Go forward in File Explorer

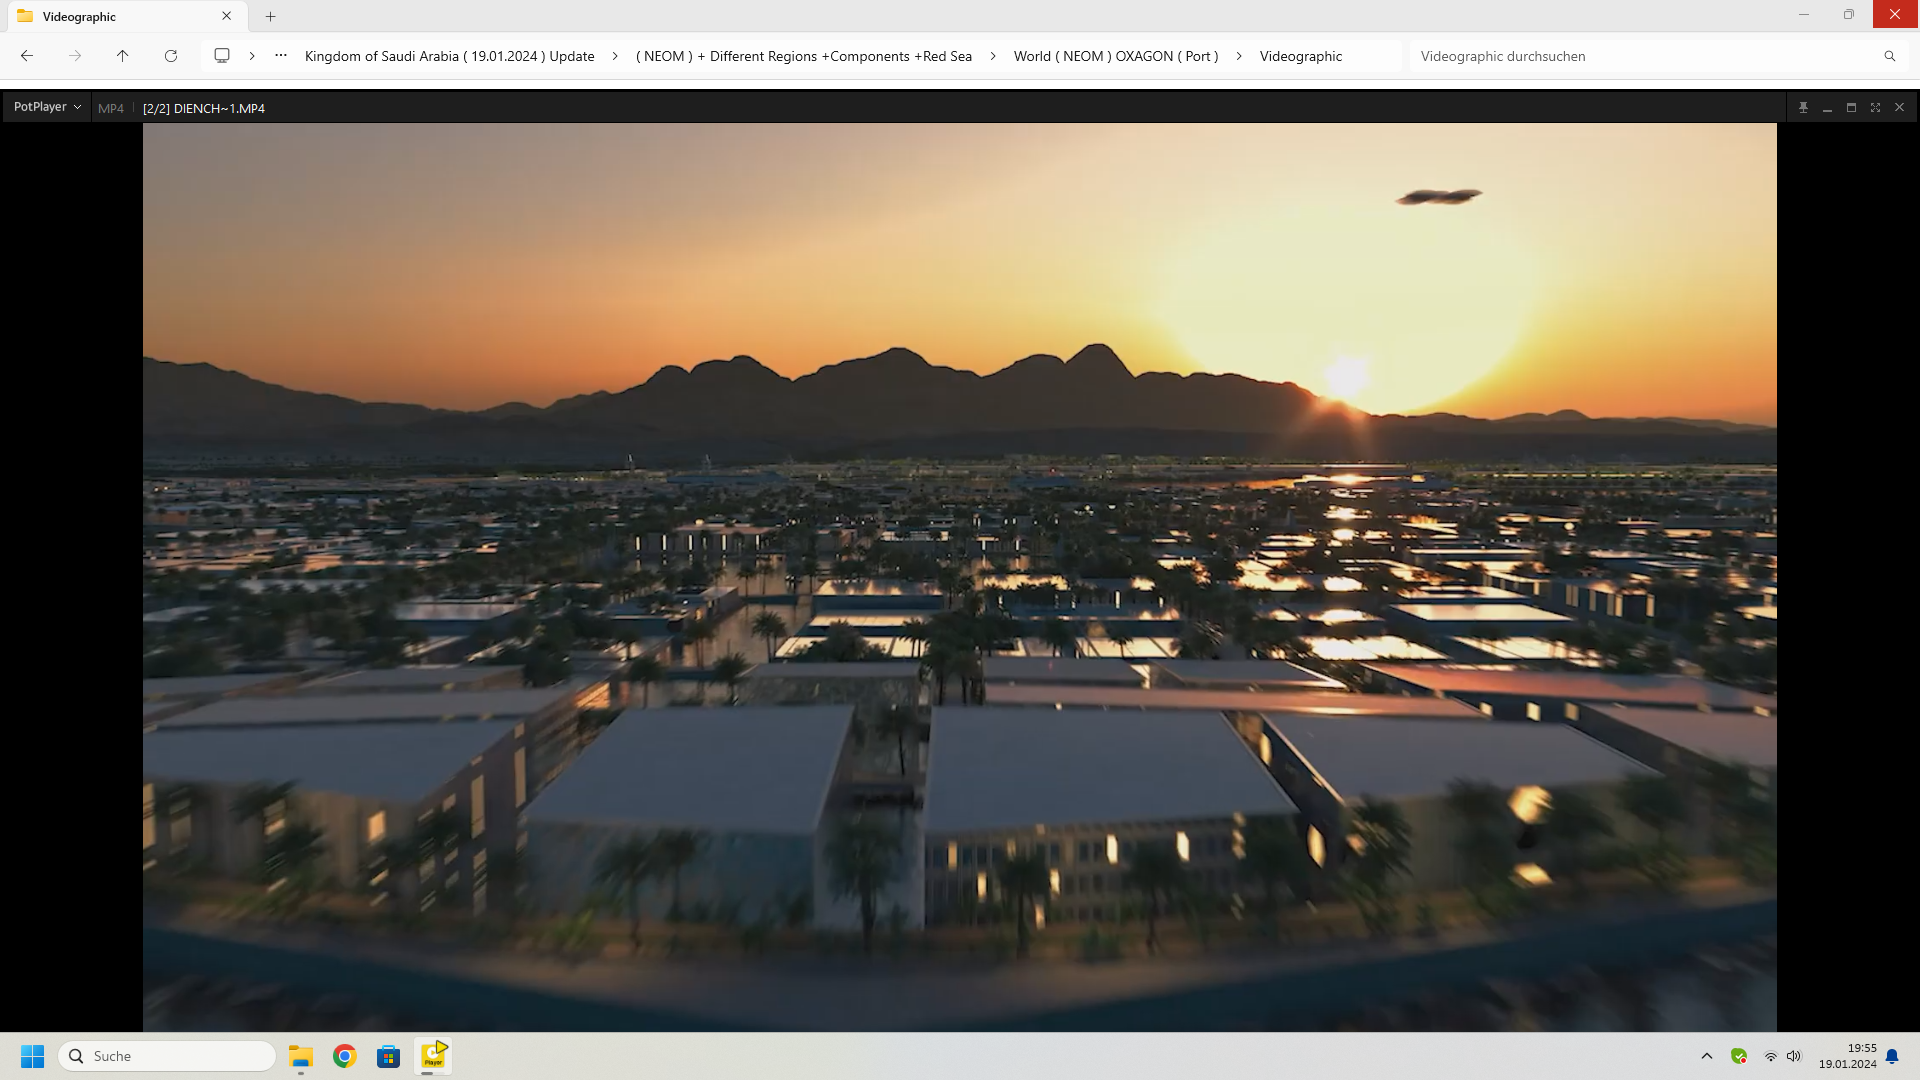coord(75,56)
